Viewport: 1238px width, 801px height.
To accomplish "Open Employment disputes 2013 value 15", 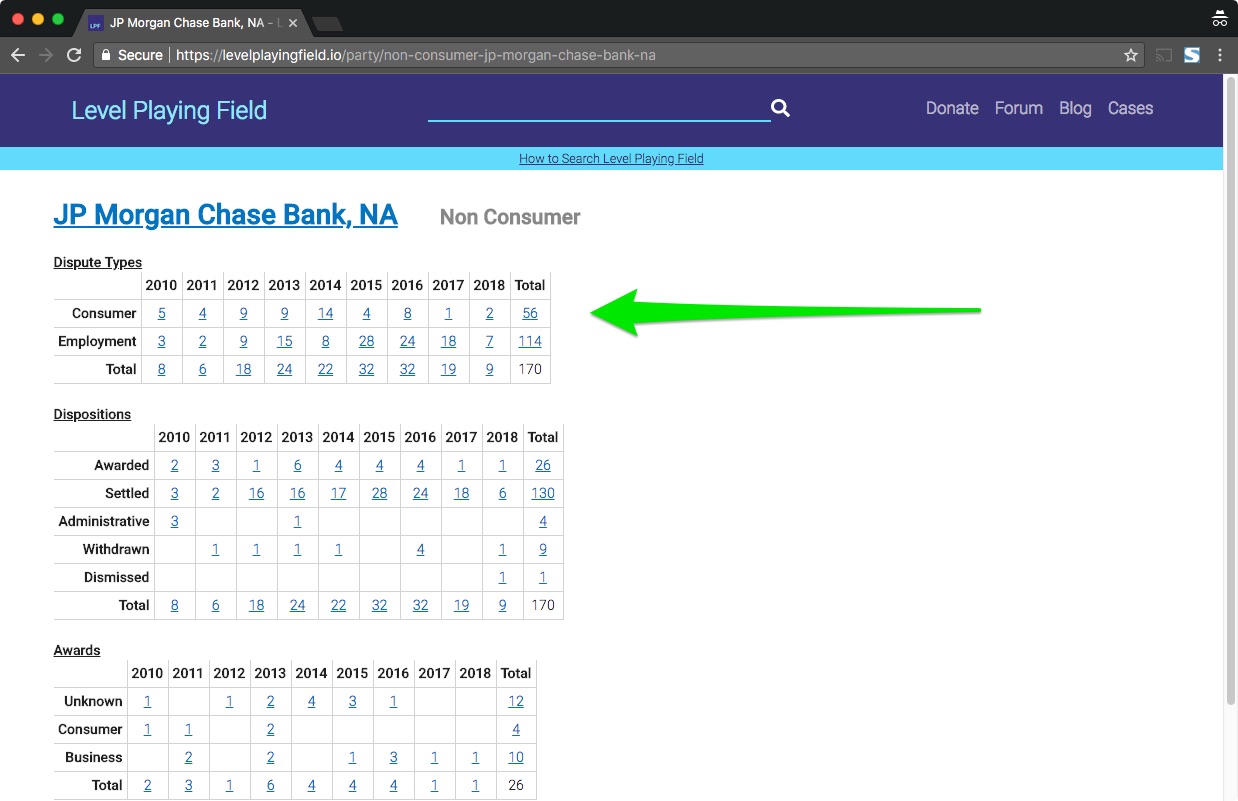I will pos(284,341).
